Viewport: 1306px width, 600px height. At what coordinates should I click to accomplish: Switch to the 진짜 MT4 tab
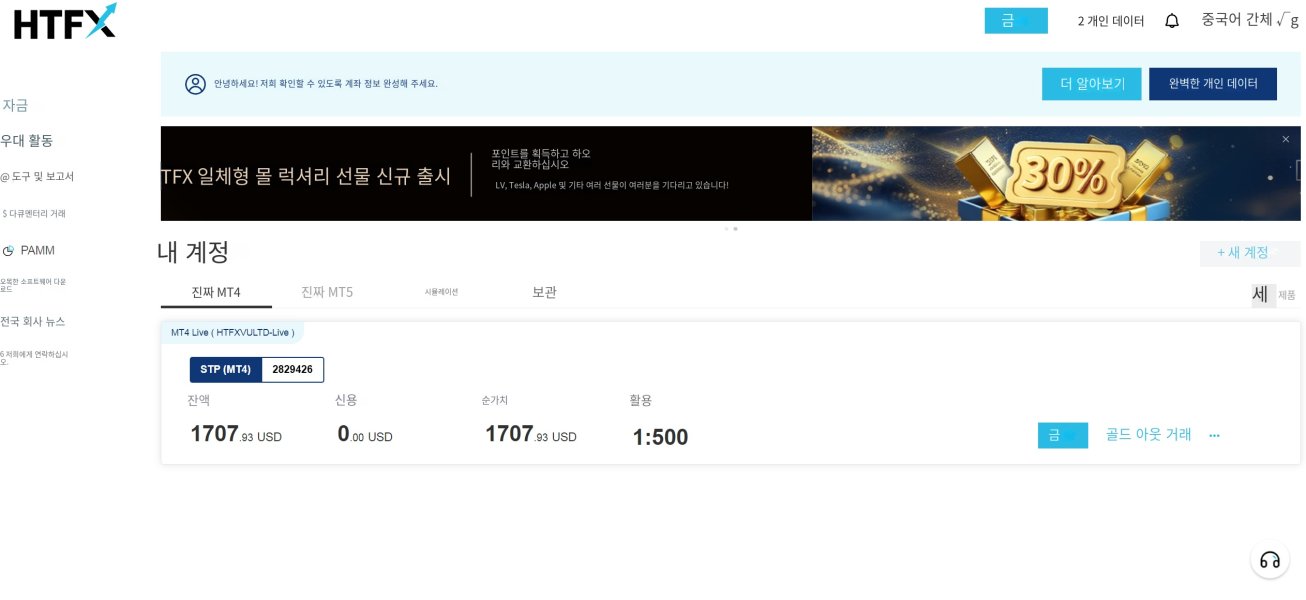pos(216,292)
